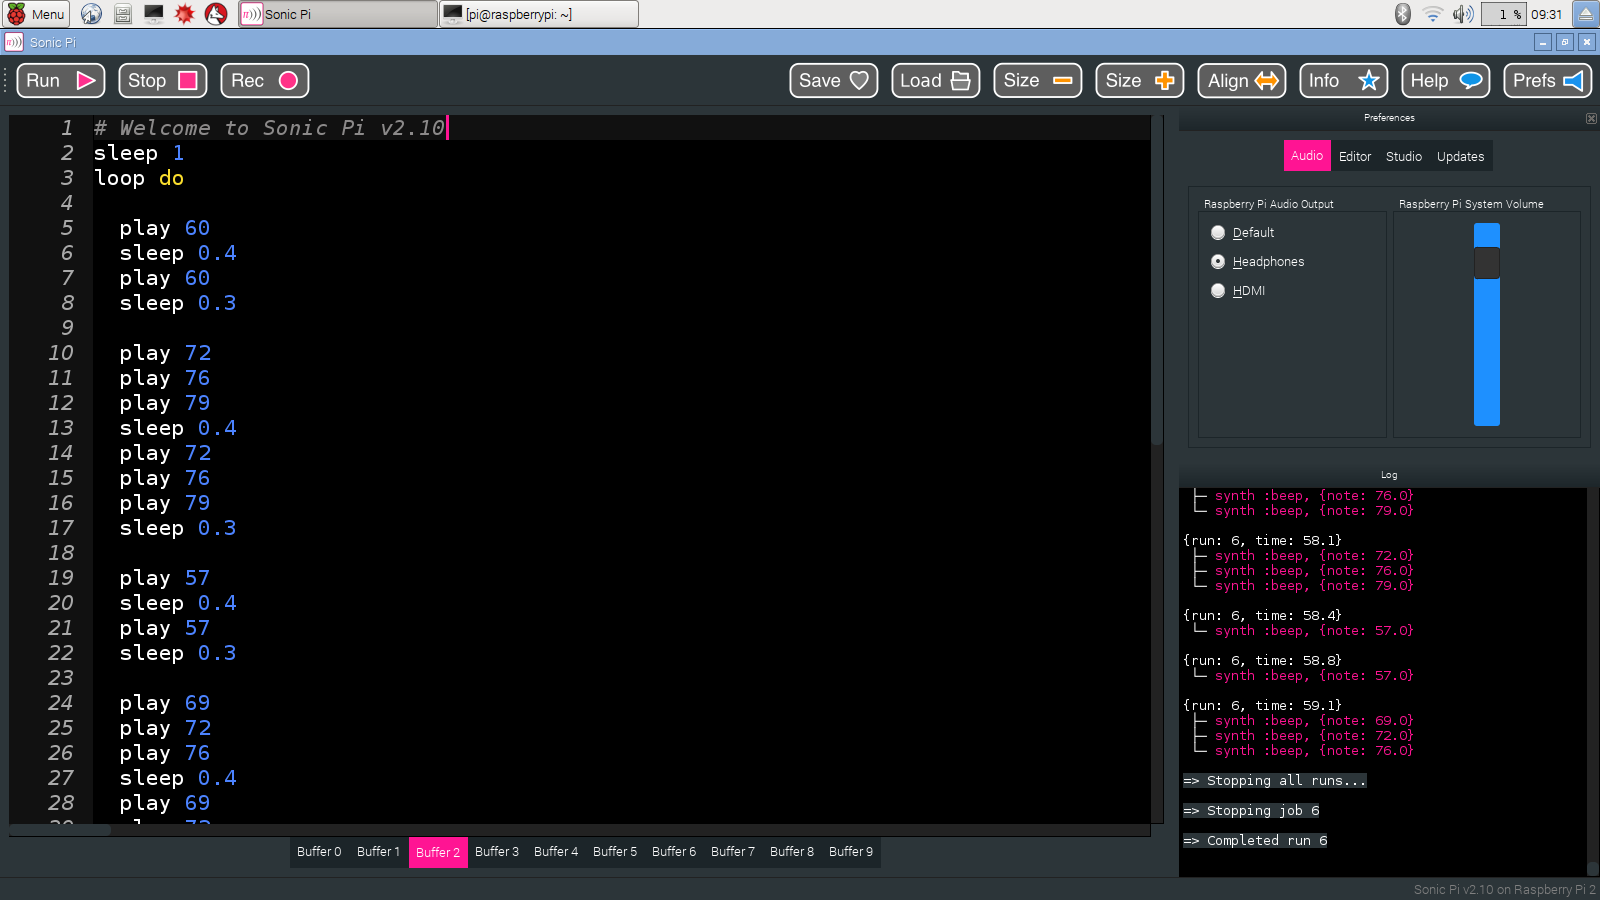Switch to the Studio preferences tab
Image resolution: width=1600 pixels, height=900 pixels.
pyautogui.click(x=1404, y=156)
